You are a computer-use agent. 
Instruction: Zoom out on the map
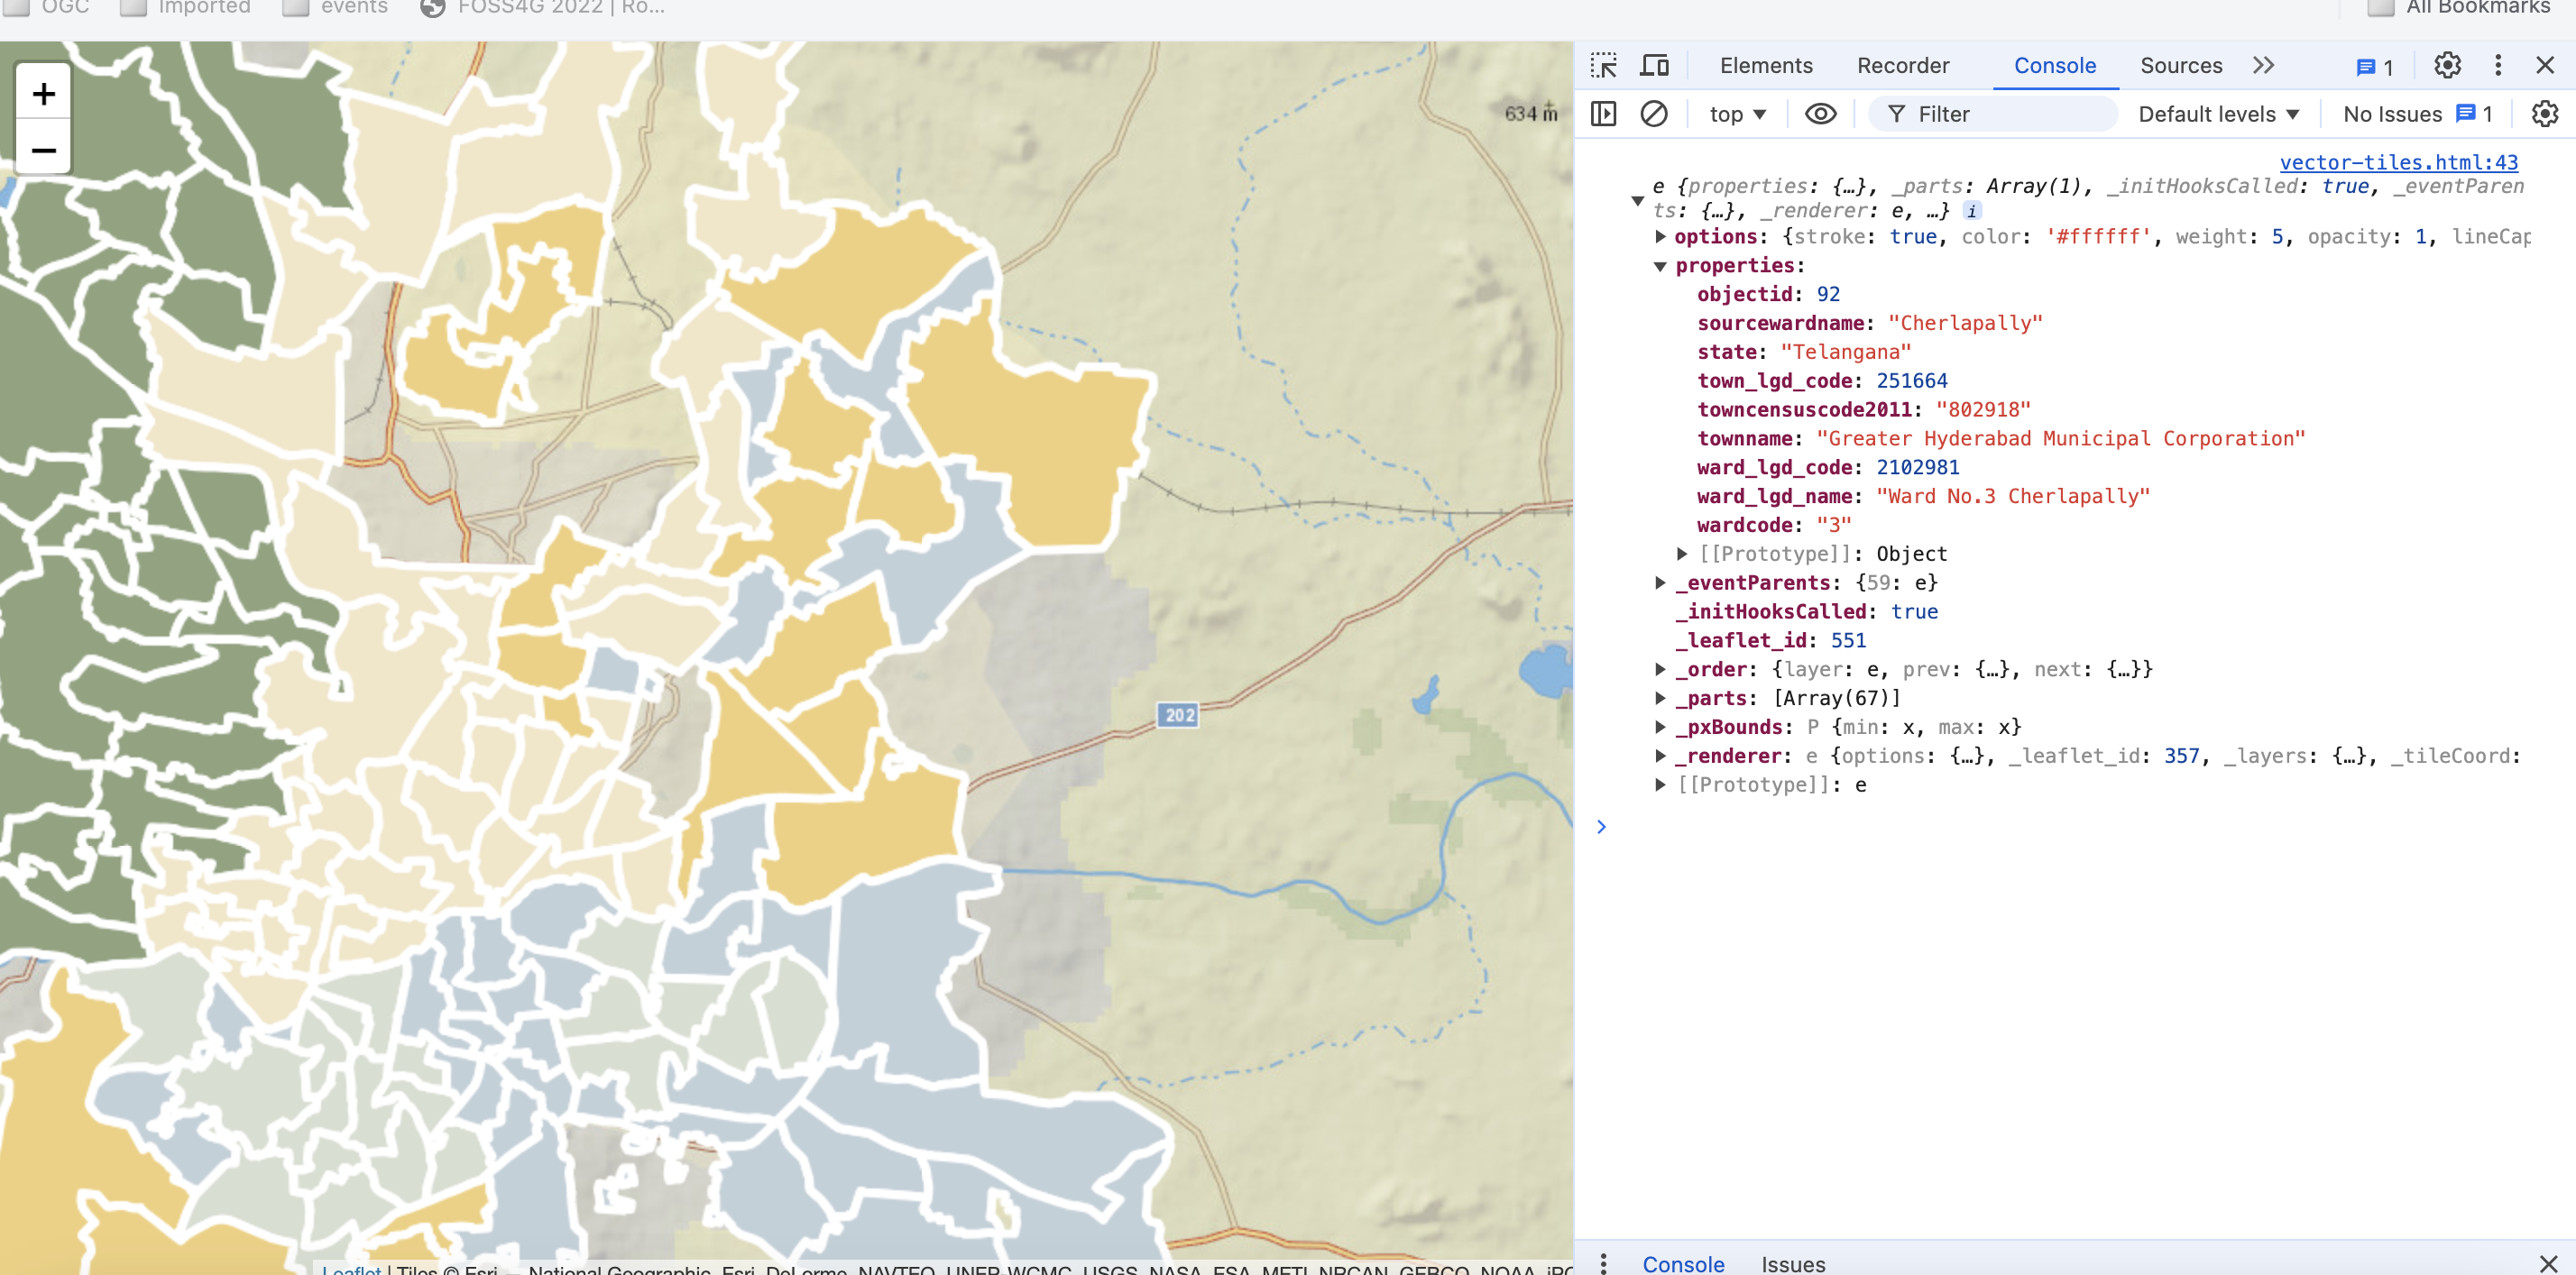coord(43,150)
